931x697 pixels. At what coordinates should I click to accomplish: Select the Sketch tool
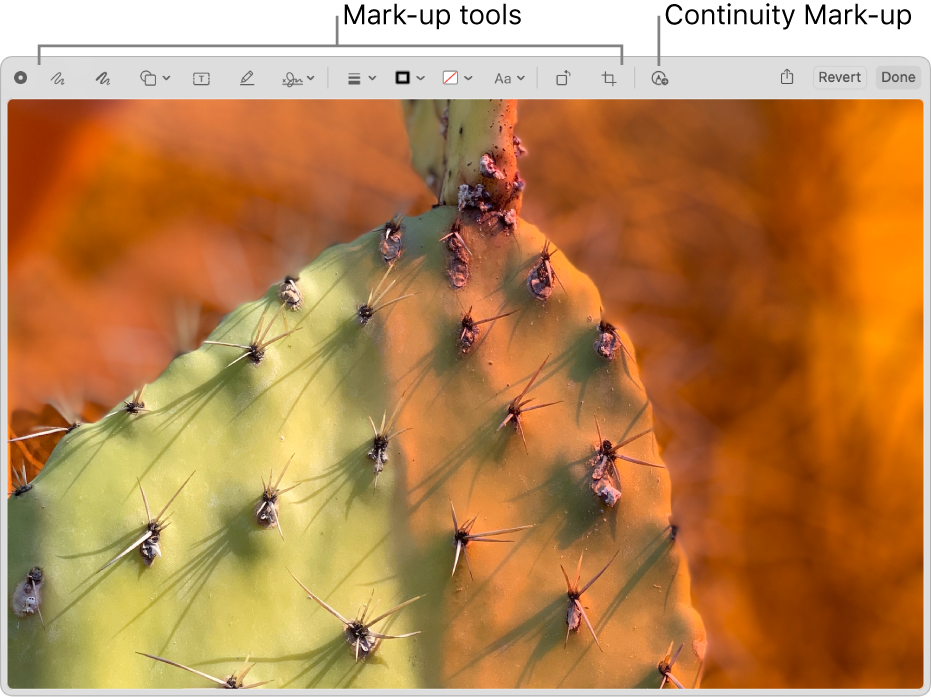(x=58, y=78)
